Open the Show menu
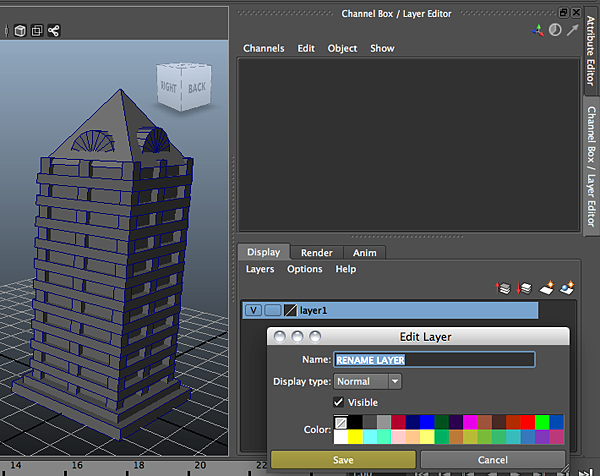This screenshot has height=476, width=600. 382,49
